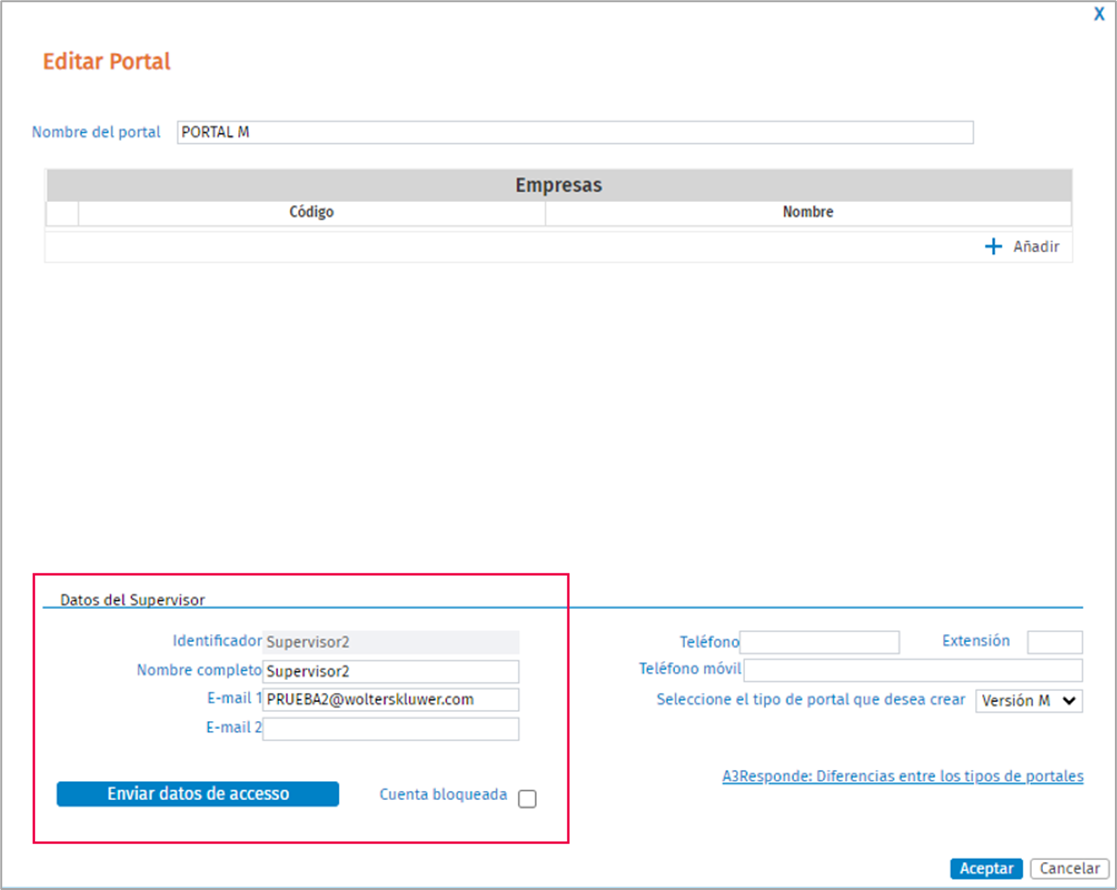This screenshot has width=1117, height=890.
Task: Click into the empty E-mail 2 field
Action: coord(390,729)
